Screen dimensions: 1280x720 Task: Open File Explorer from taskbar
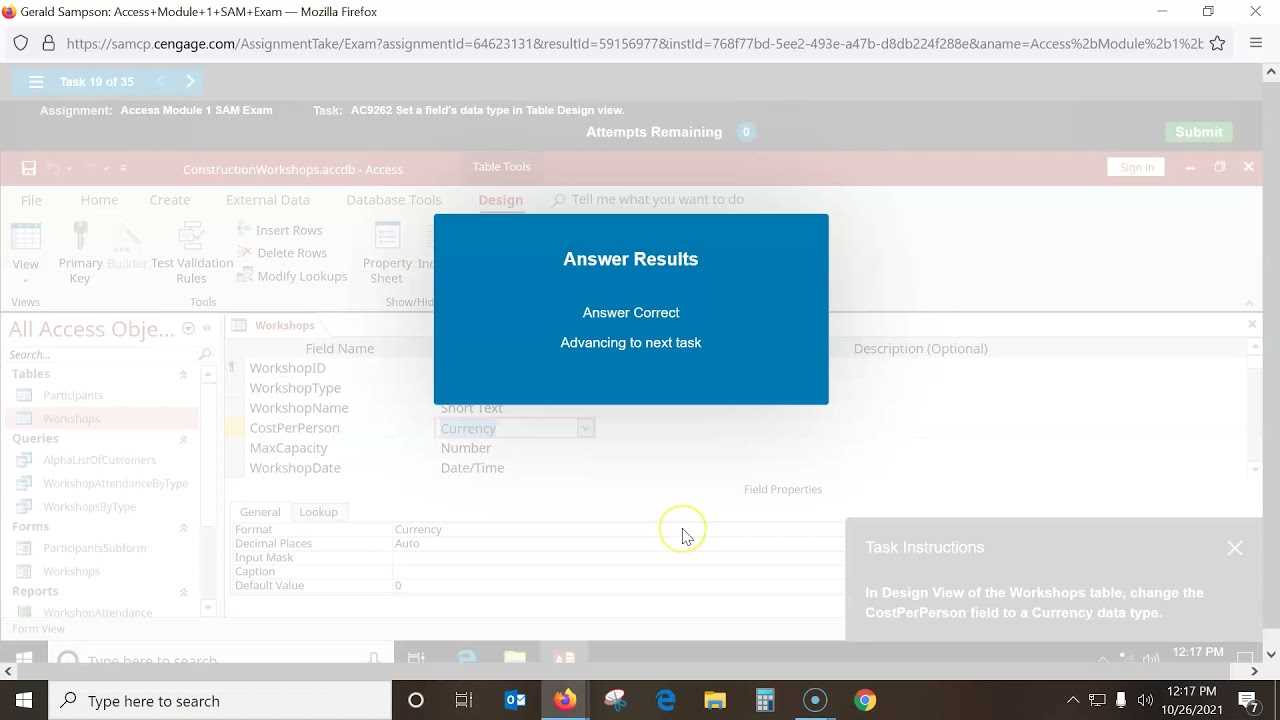(x=715, y=701)
